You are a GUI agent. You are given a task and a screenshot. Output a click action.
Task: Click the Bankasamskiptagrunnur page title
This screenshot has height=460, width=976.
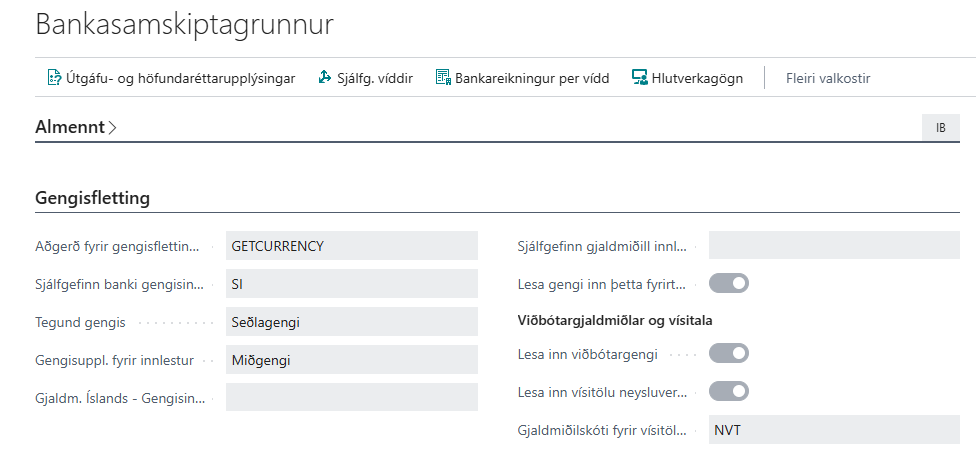pos(184,25)
